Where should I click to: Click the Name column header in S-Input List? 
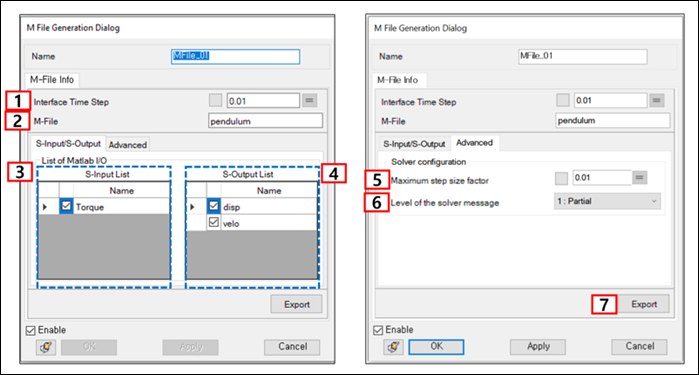click(121, 190)
